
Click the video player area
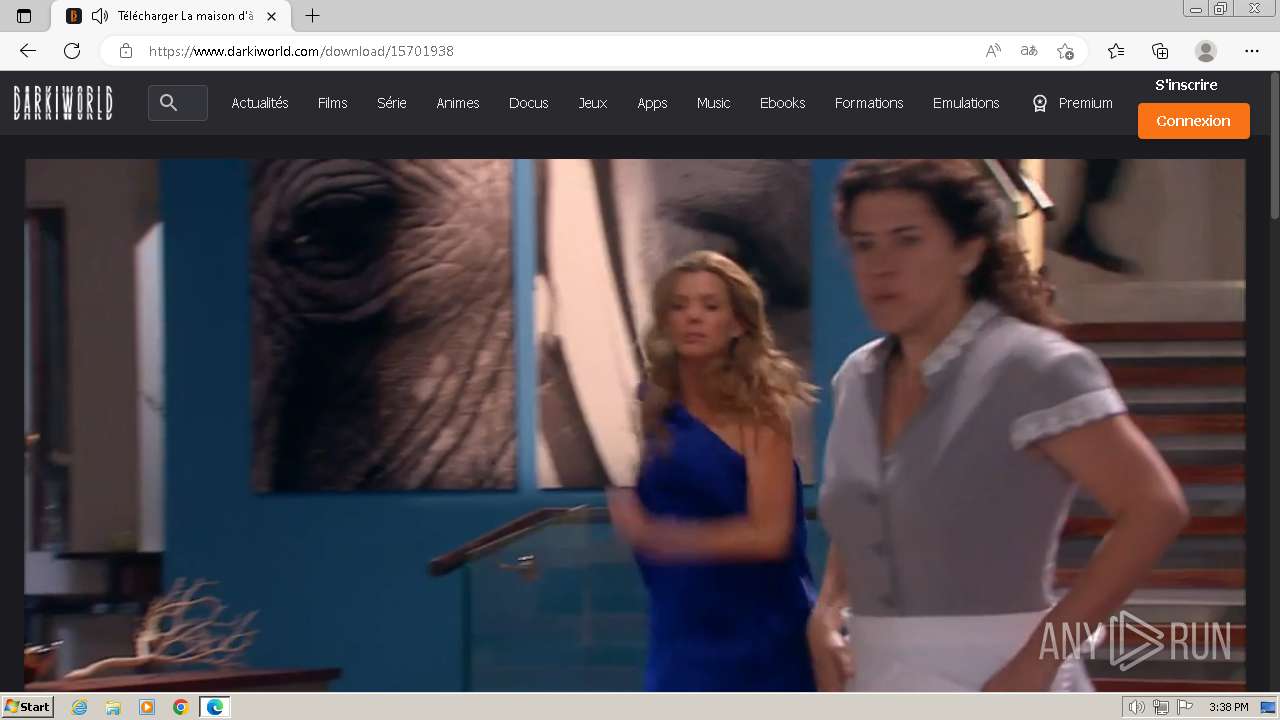(635, 425)
